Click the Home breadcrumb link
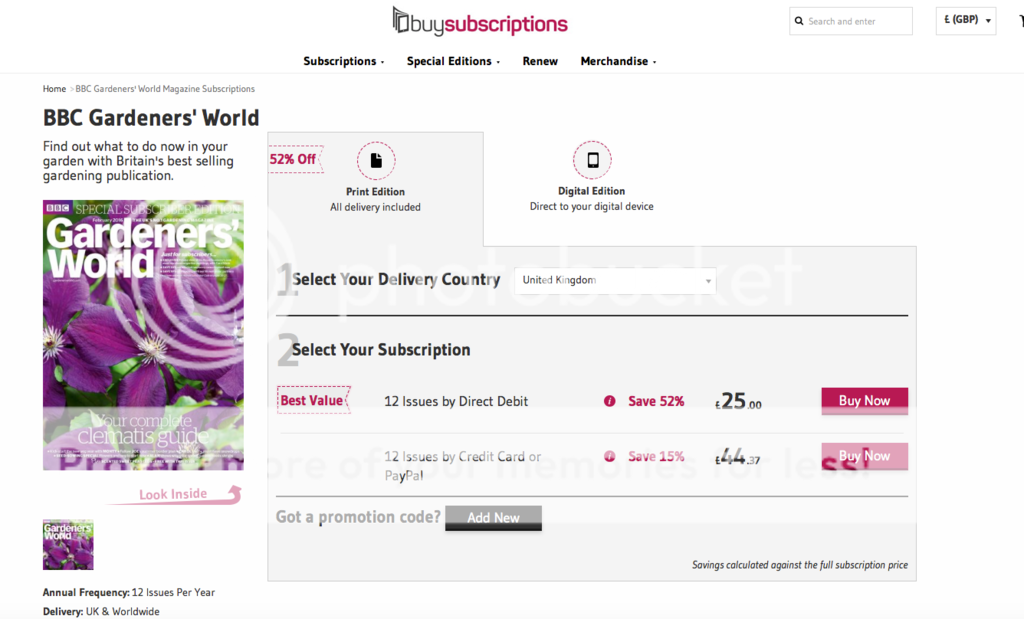The height and width of the screenshot is (619, 1024). pos(54,89)
